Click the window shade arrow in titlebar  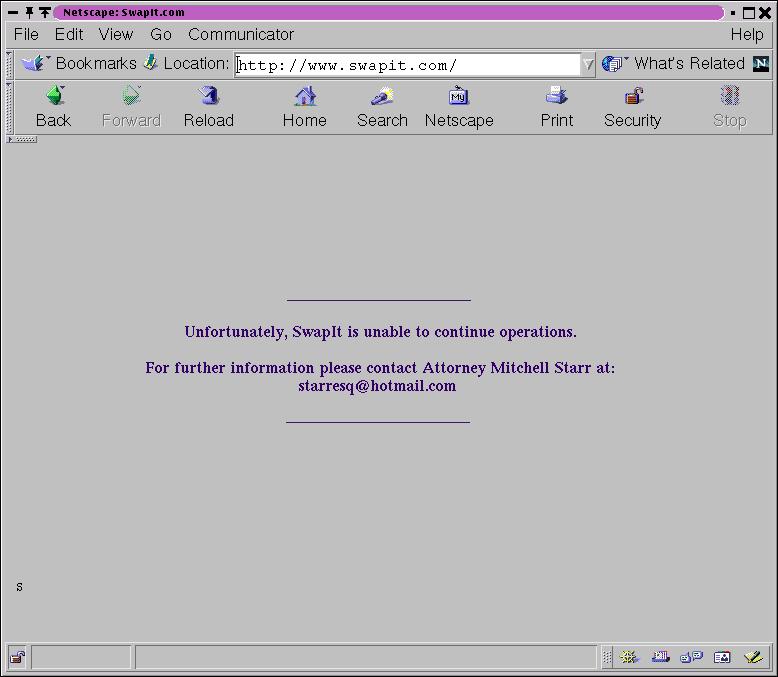[x=45, y=12]
